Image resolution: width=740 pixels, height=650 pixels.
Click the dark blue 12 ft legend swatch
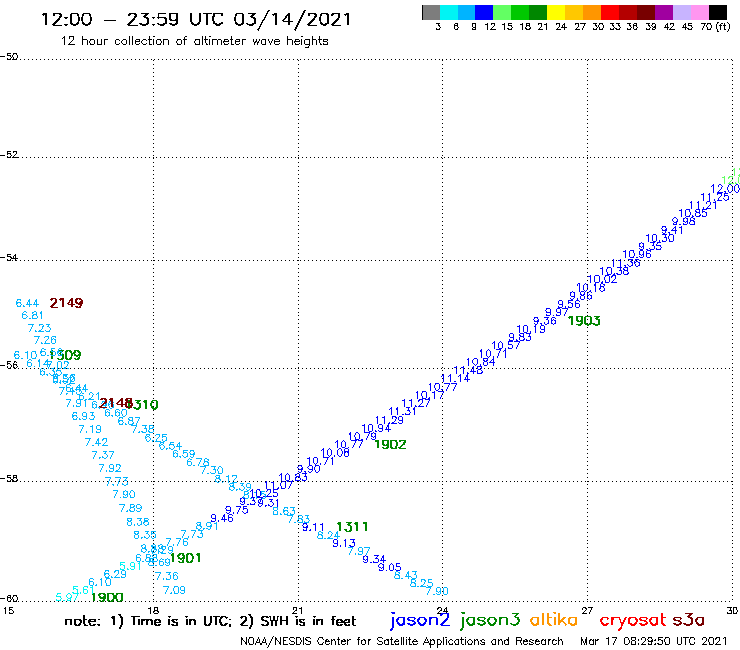pyautogui.click(x=484, y=12)
